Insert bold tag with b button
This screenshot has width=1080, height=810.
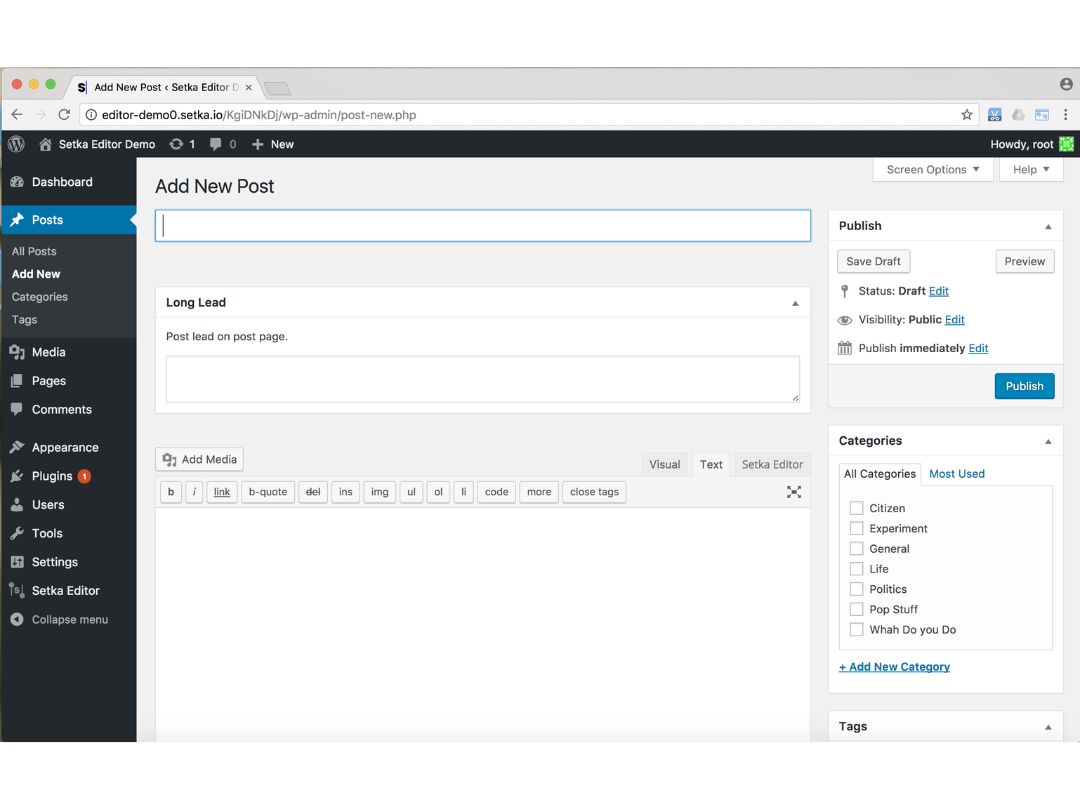click(x=171, y=492)
